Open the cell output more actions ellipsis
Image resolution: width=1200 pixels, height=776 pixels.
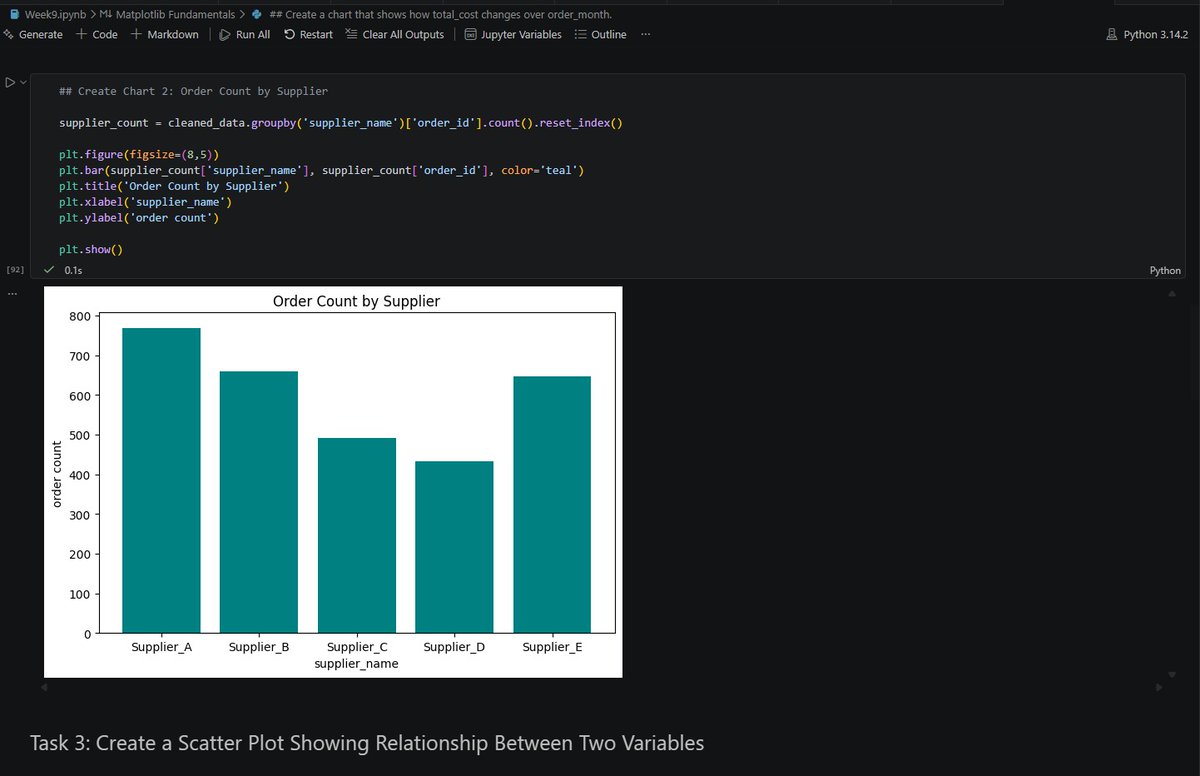coord(12,293)
